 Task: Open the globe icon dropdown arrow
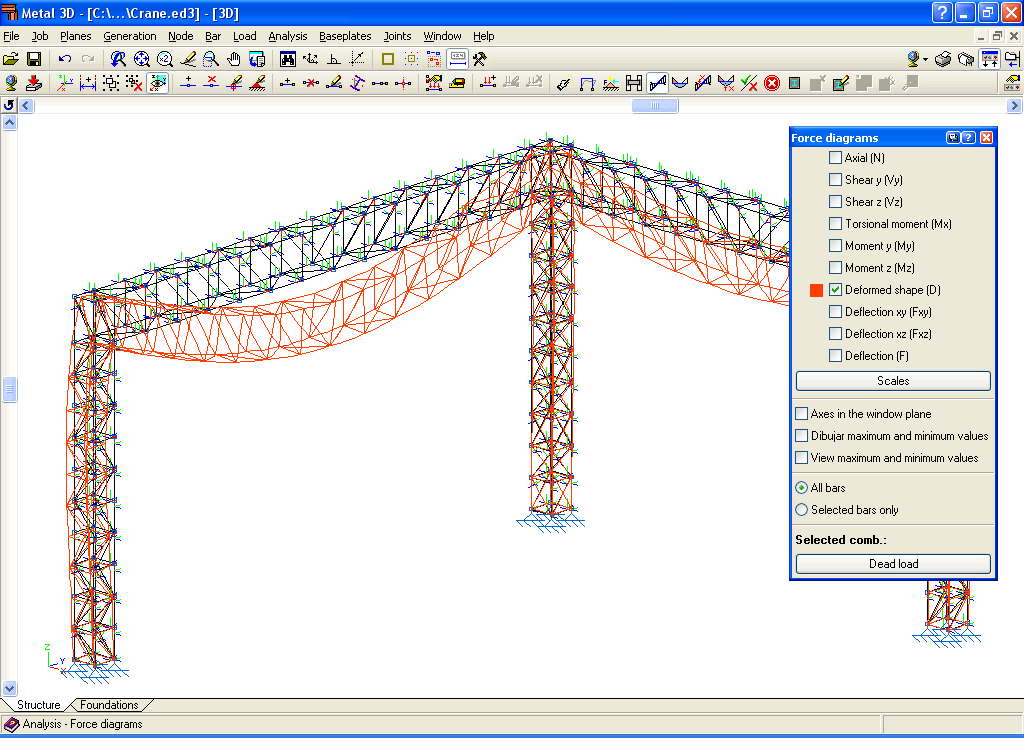(926, 59)
